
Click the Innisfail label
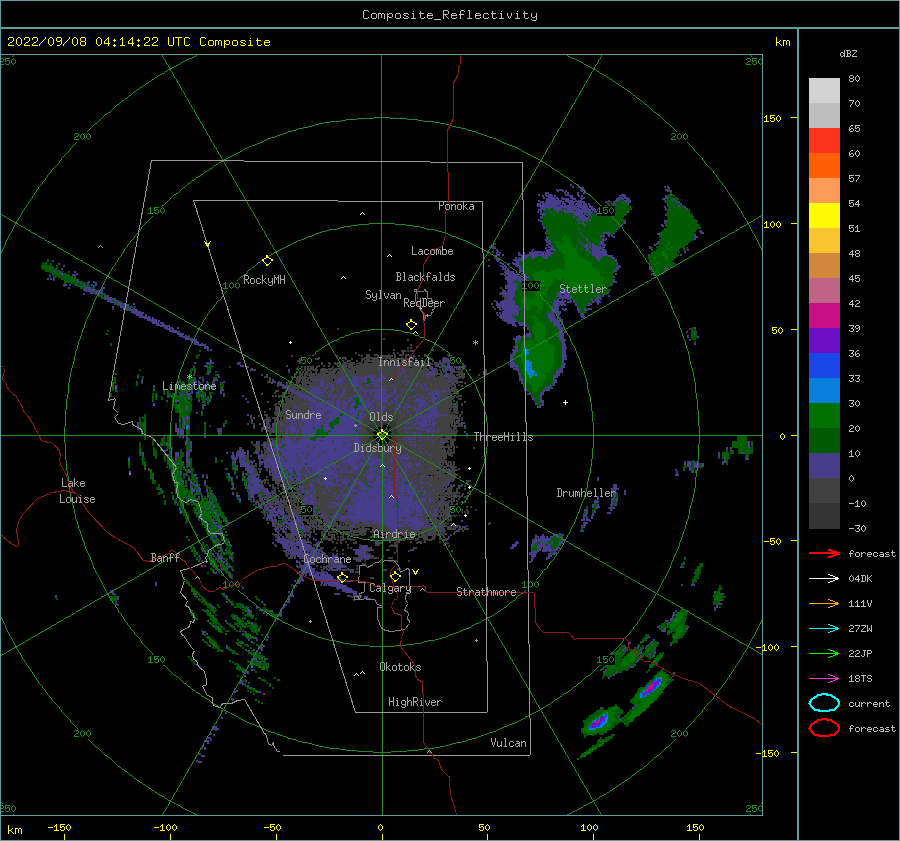point(404,362)
